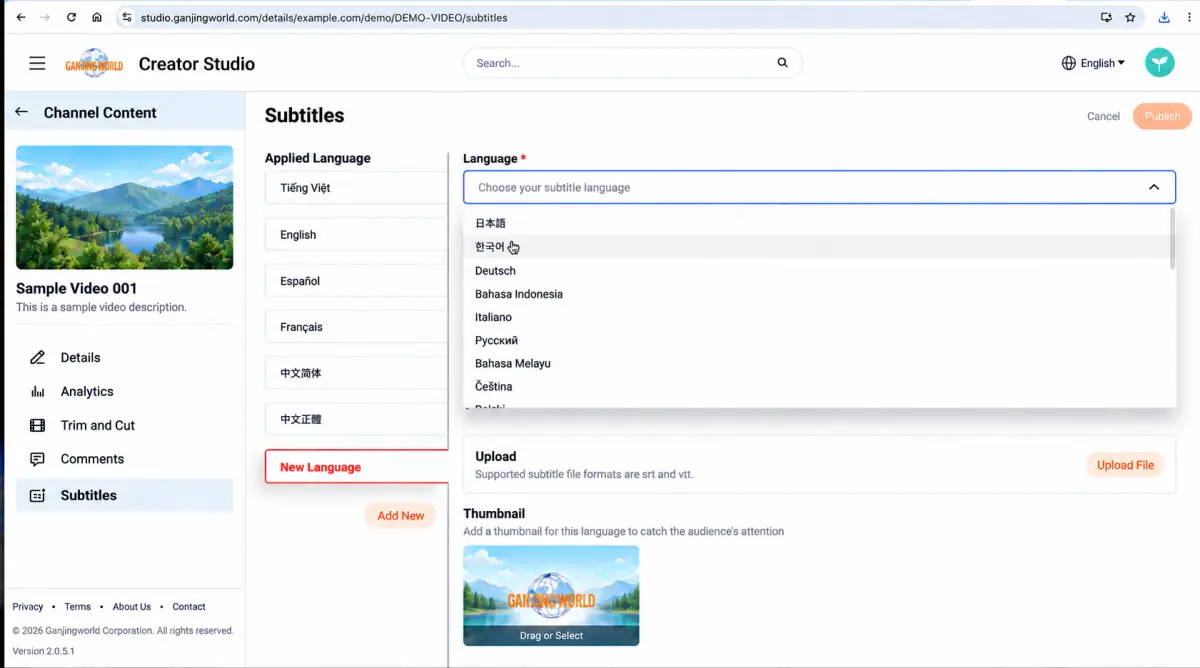Image resolution: width=1200 pixels, height=668 pixels.
Task: Open the Contact link
Action: pyautogui.click(x=189, y=606)
